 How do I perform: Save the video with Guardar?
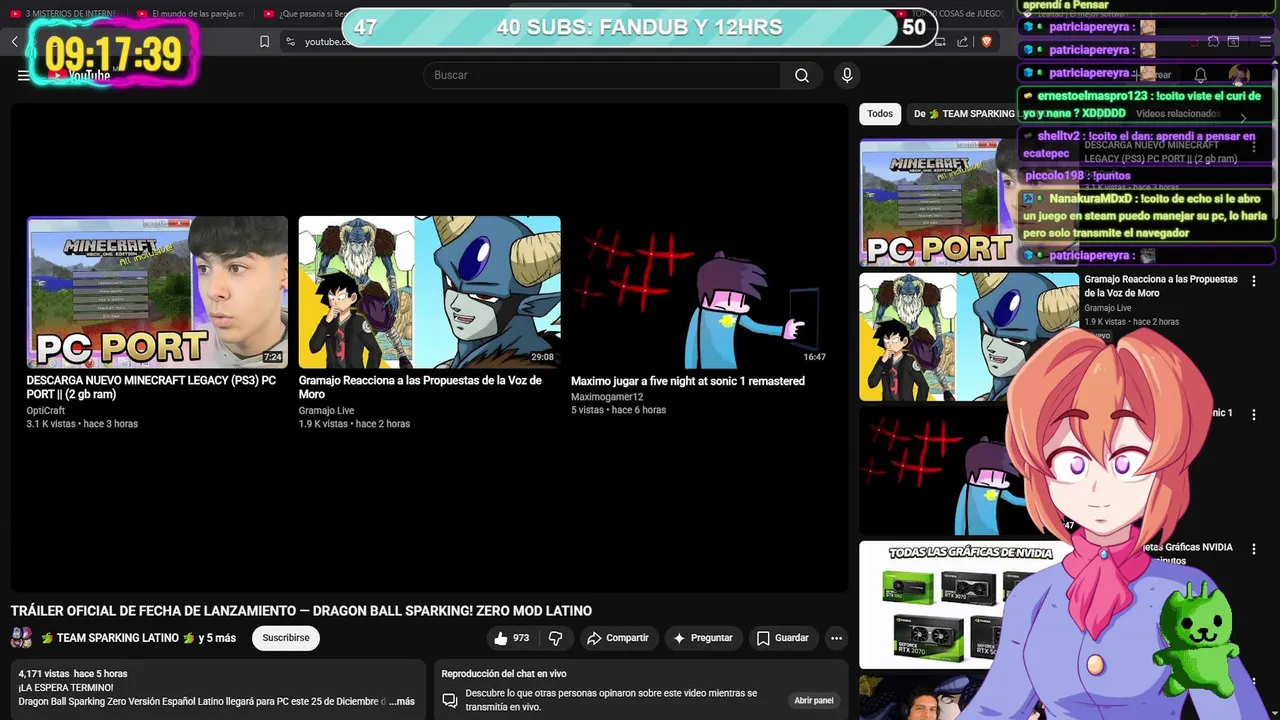point(782,638)
